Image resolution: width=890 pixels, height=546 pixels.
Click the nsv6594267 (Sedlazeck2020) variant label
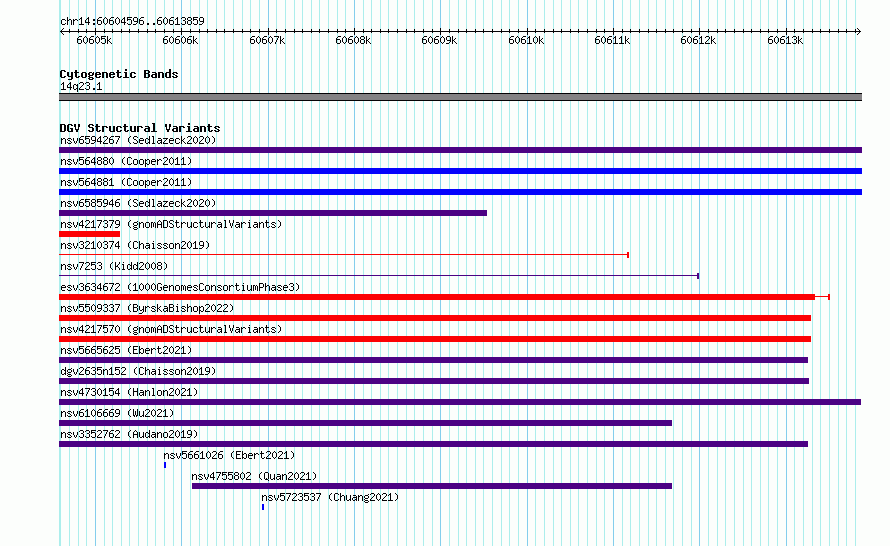(x=138, y=140)
